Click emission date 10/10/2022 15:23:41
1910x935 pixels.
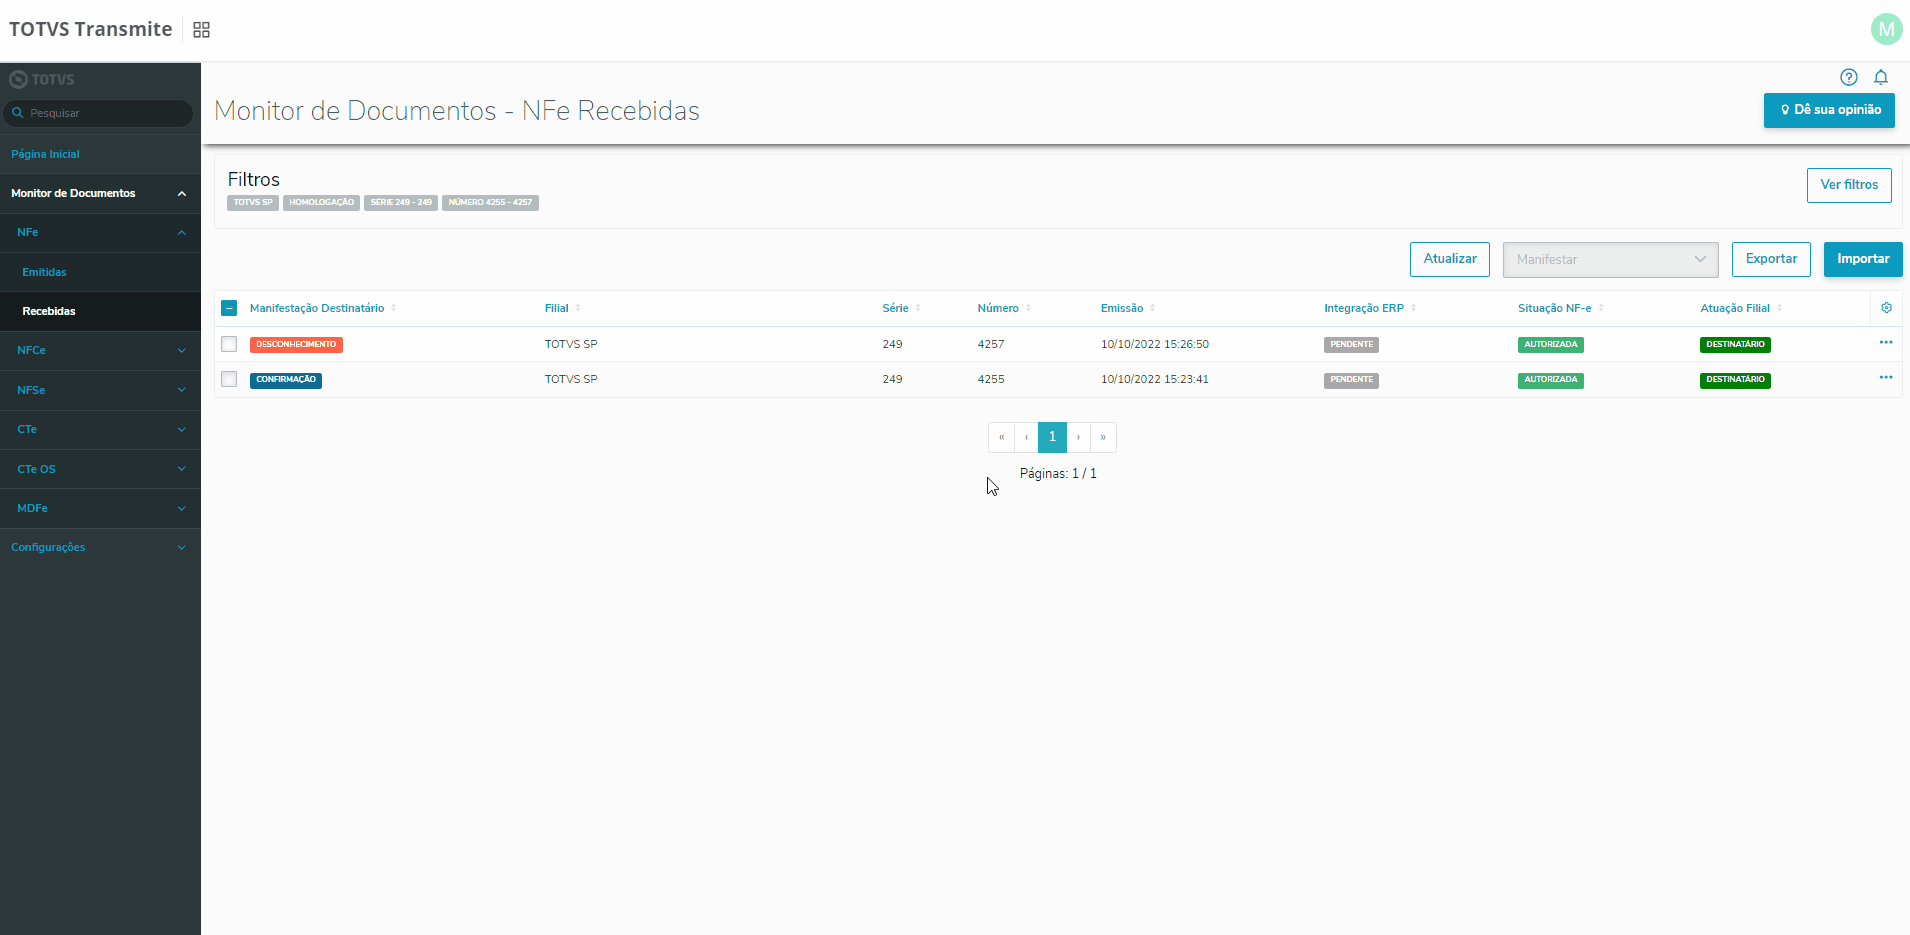(x=1155, y=379)
